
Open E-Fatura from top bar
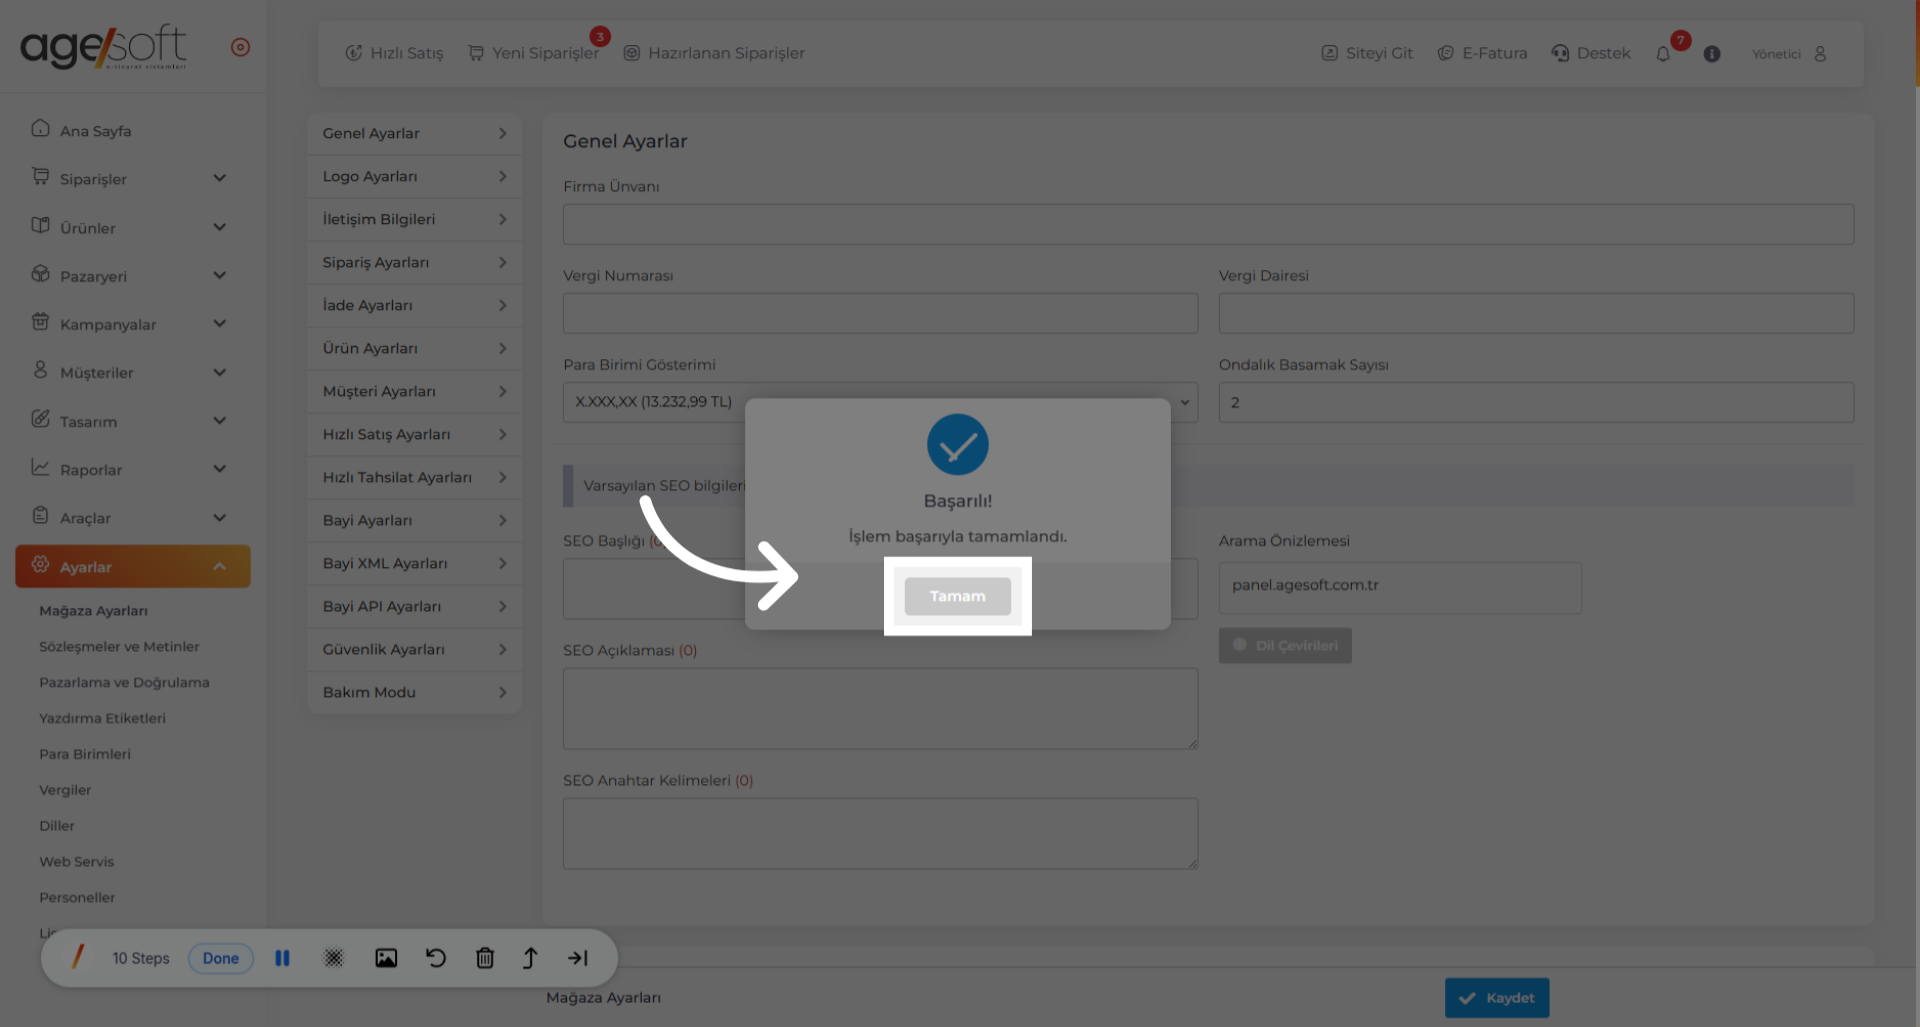point(1482,53)
